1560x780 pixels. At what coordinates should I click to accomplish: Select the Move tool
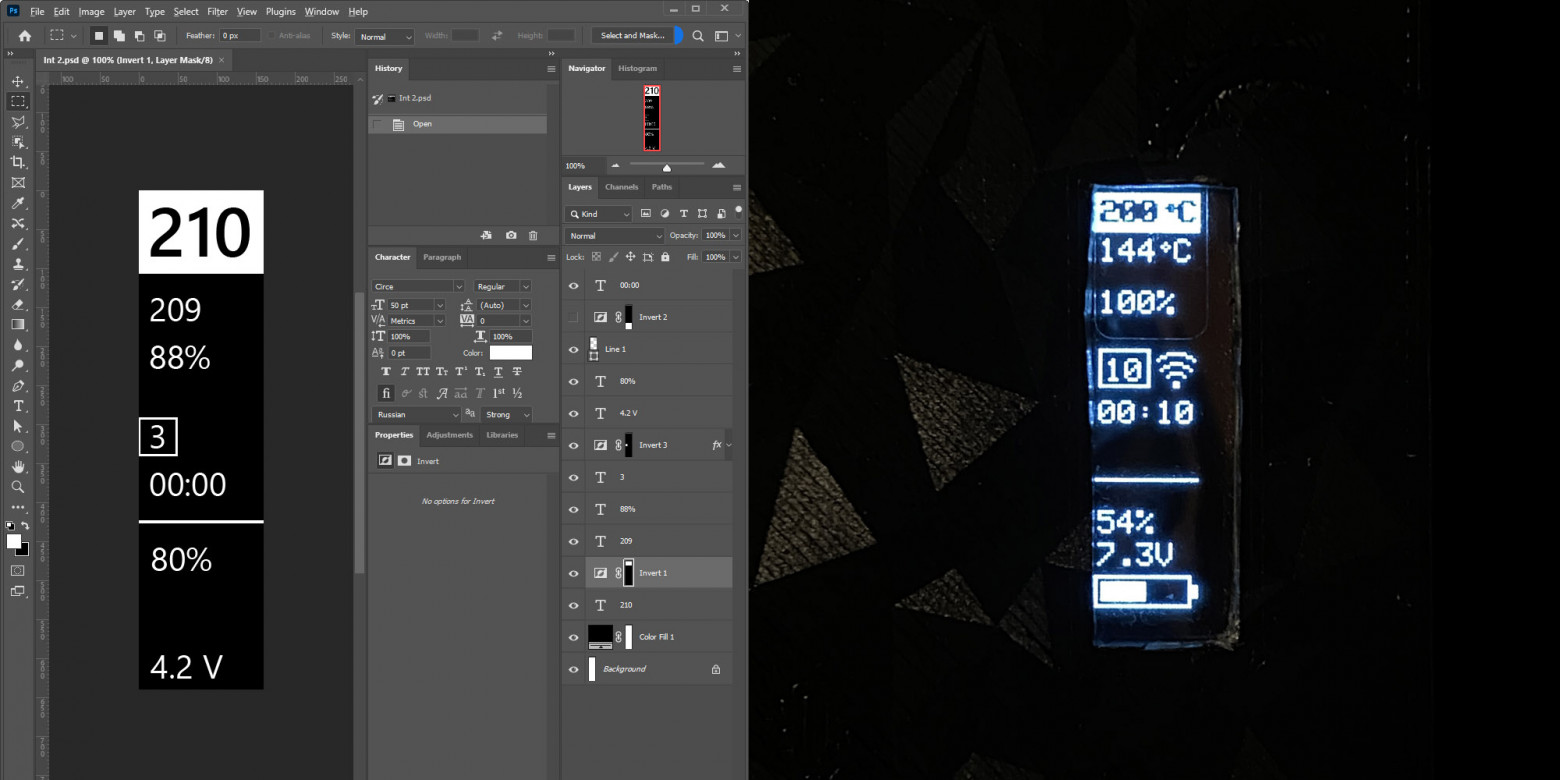(x=18, y=81)
